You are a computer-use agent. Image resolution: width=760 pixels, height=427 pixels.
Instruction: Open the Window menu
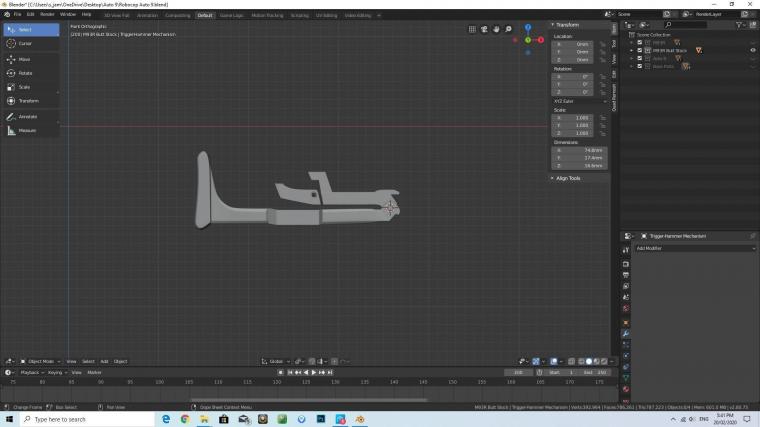[68, 15]
